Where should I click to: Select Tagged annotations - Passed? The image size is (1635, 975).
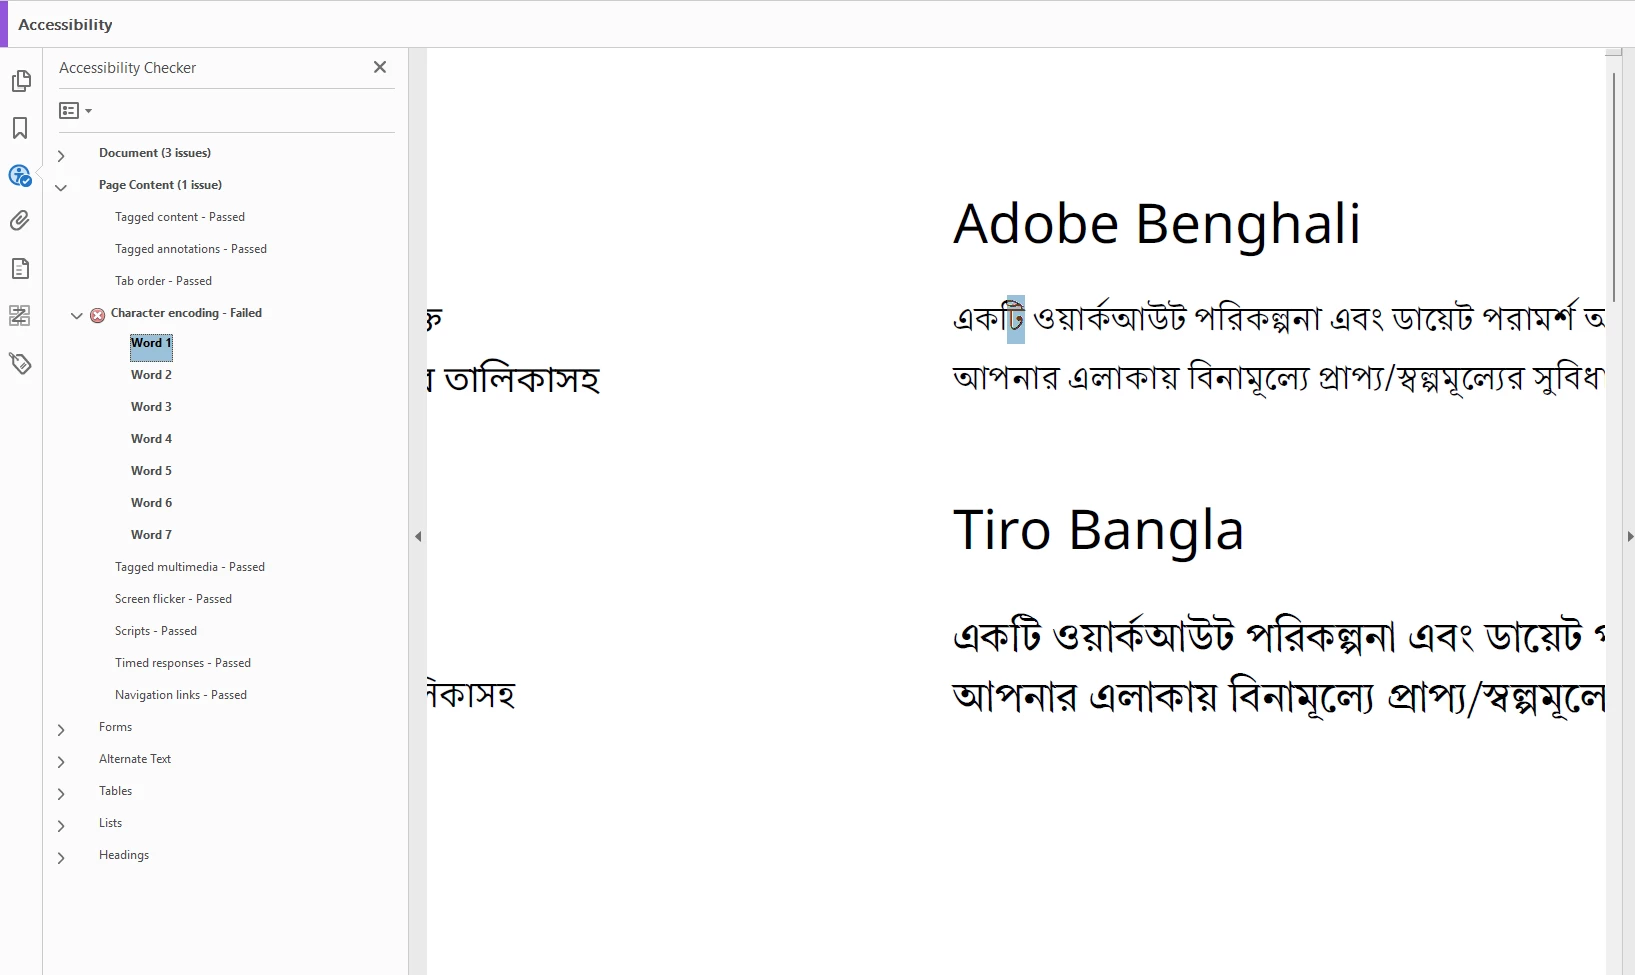[191, 249]
